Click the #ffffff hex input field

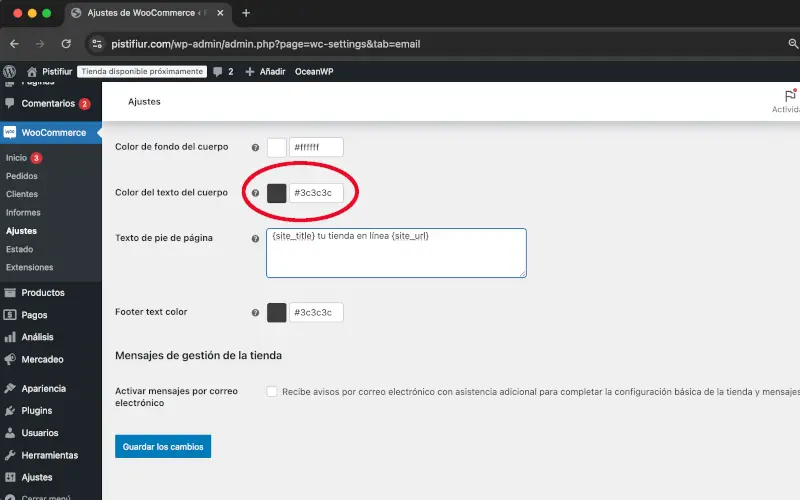coord(316,147)
